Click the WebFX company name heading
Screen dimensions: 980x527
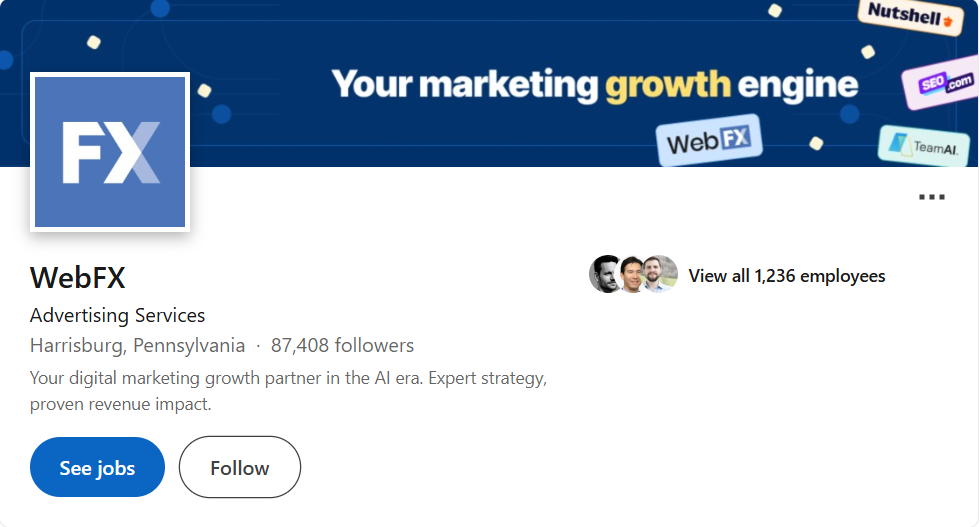(x=78, y=277)
